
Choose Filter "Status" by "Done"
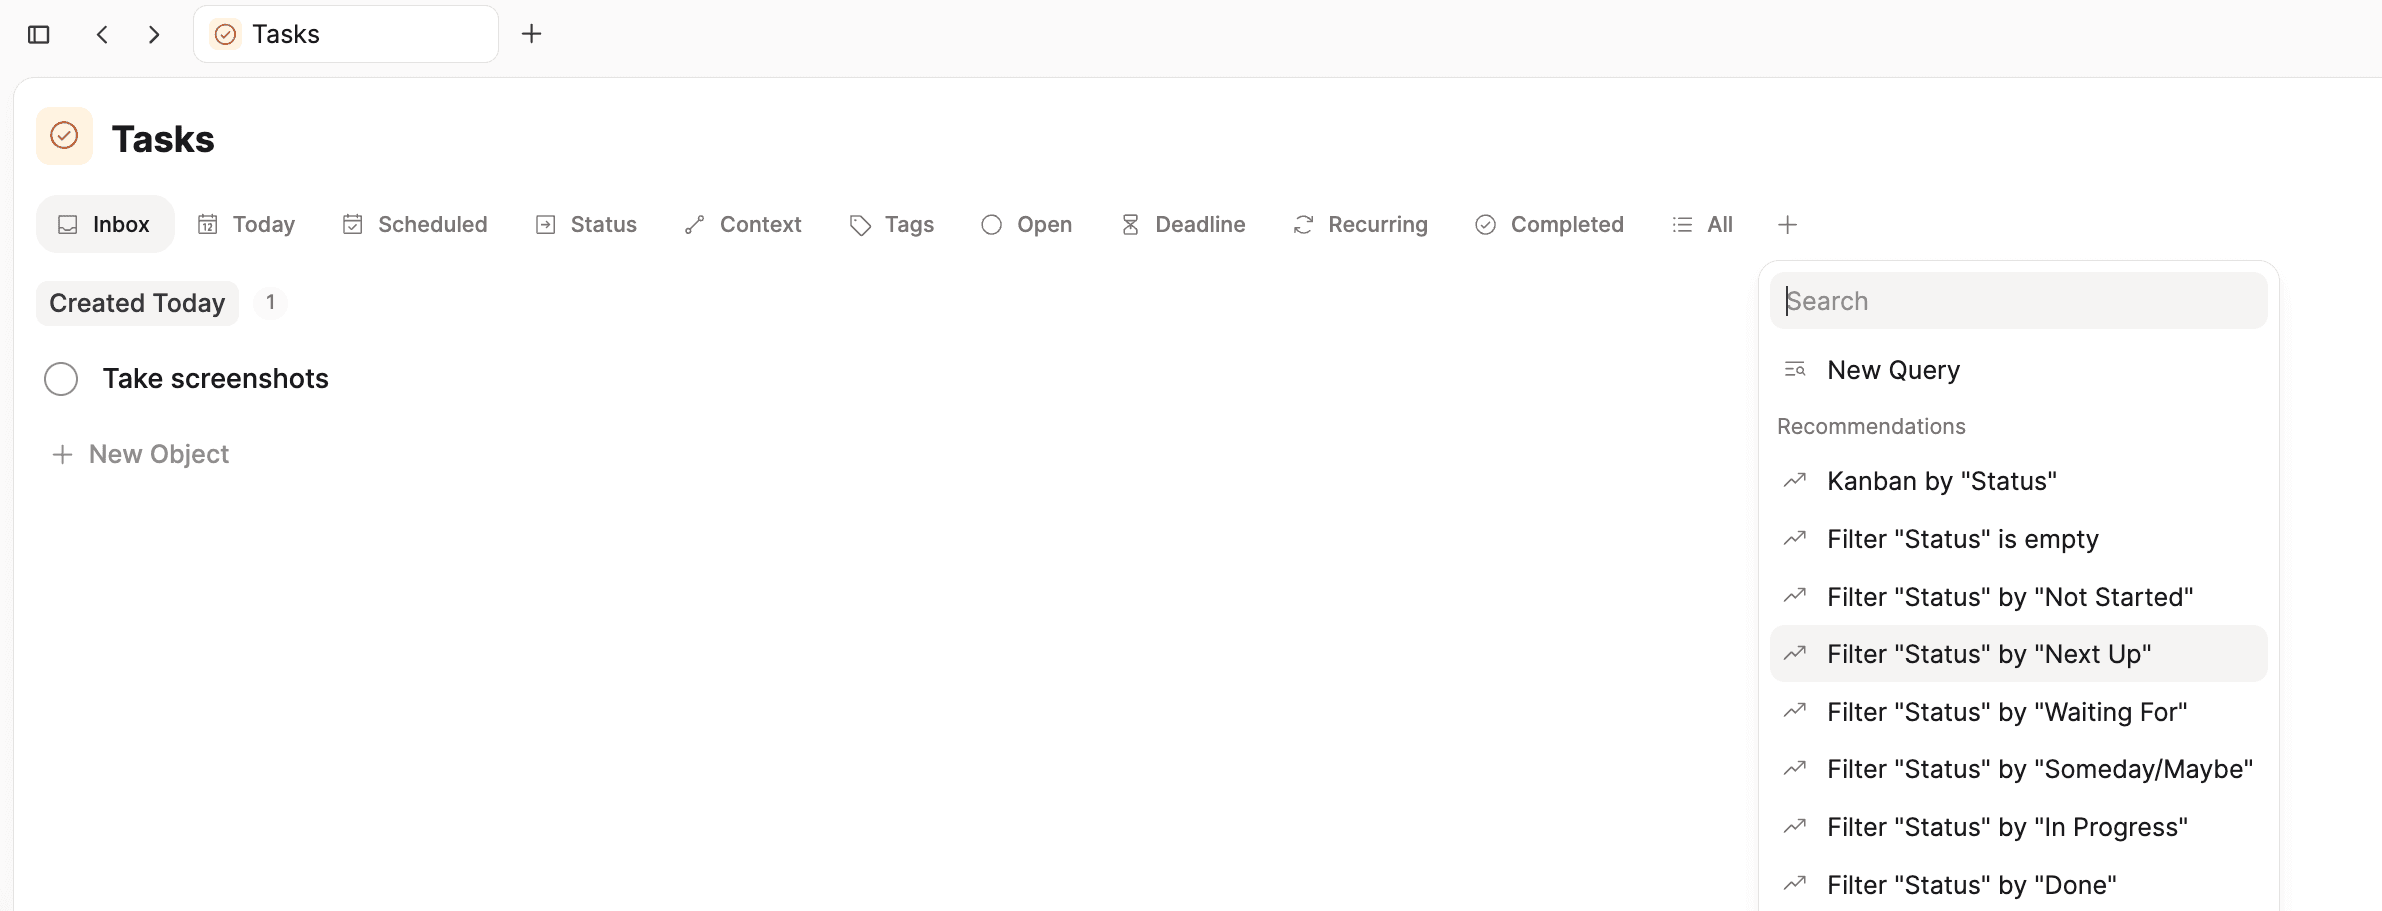pos(2018,885)
